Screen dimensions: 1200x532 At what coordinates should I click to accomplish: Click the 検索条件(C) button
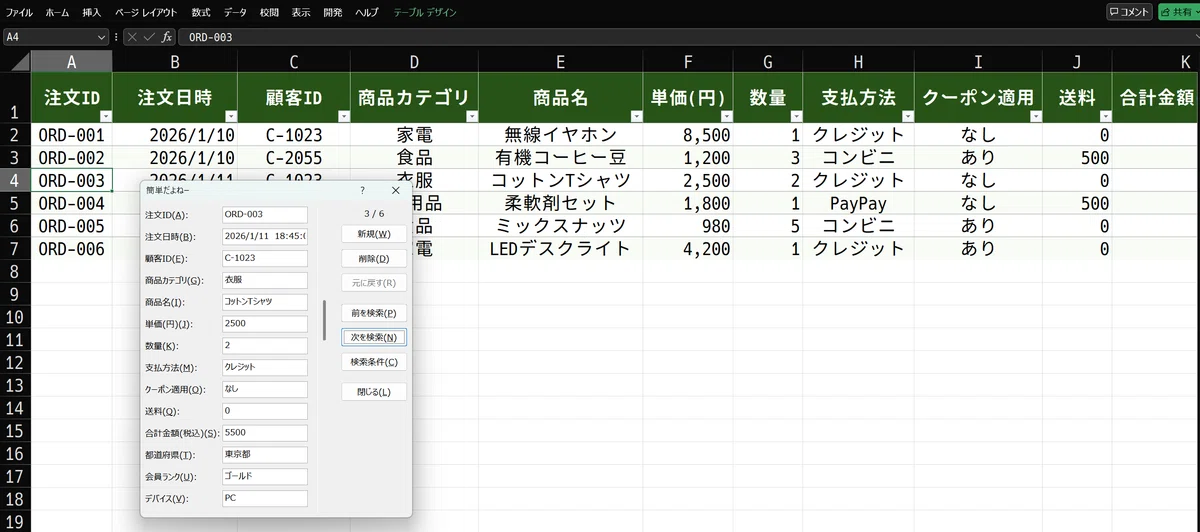click(374, 361)
